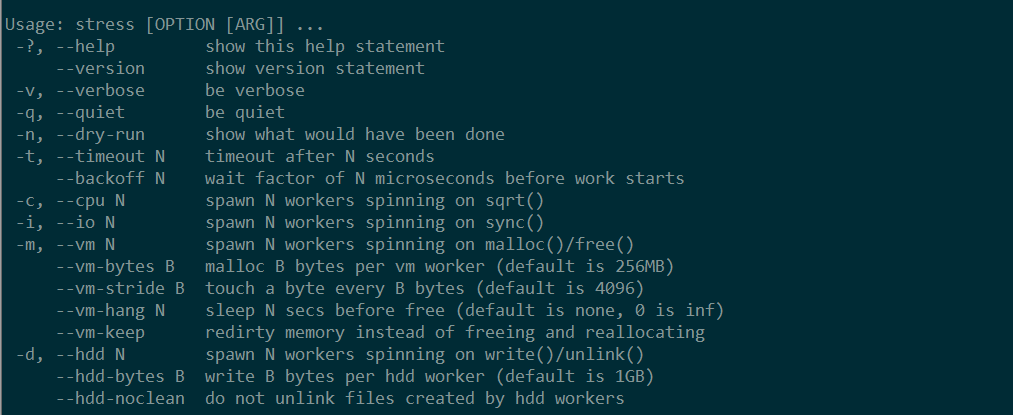The image size is (1013, 415).
Task: Click the --vm-hang N option
Action: click(x=110, y=311)
